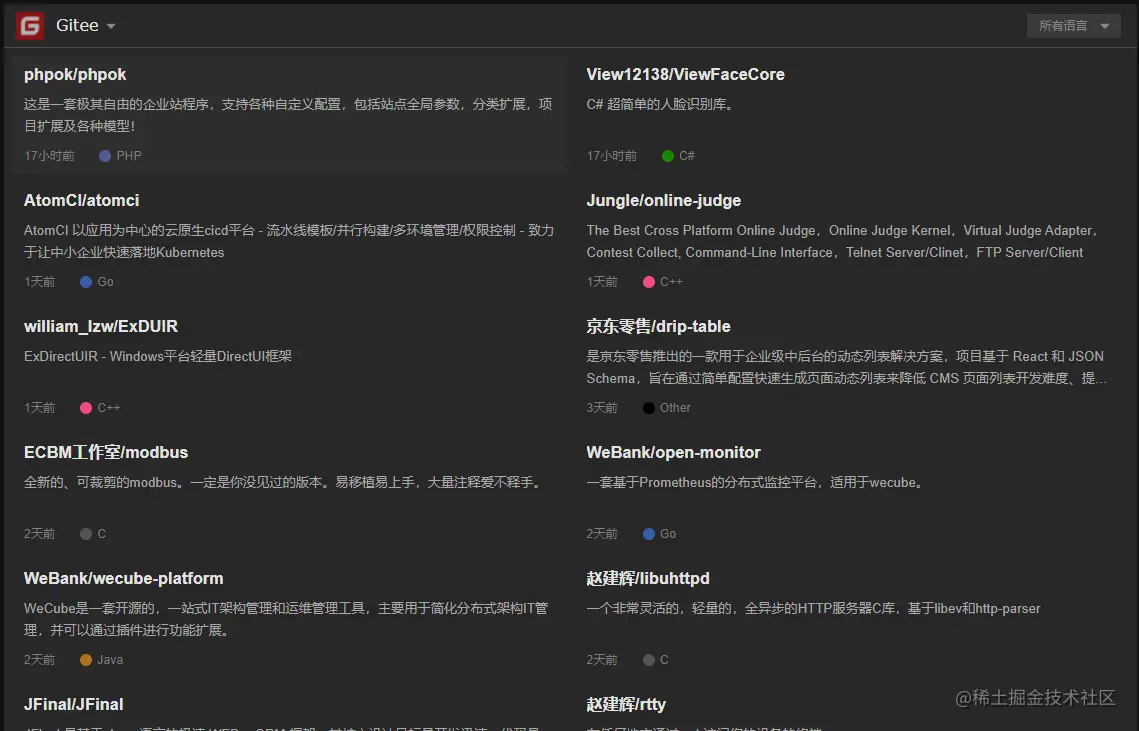Click the blue Go dot for open-monitor
The height and width of the screenshot is (731, 1139).
[x=649, y=534]
